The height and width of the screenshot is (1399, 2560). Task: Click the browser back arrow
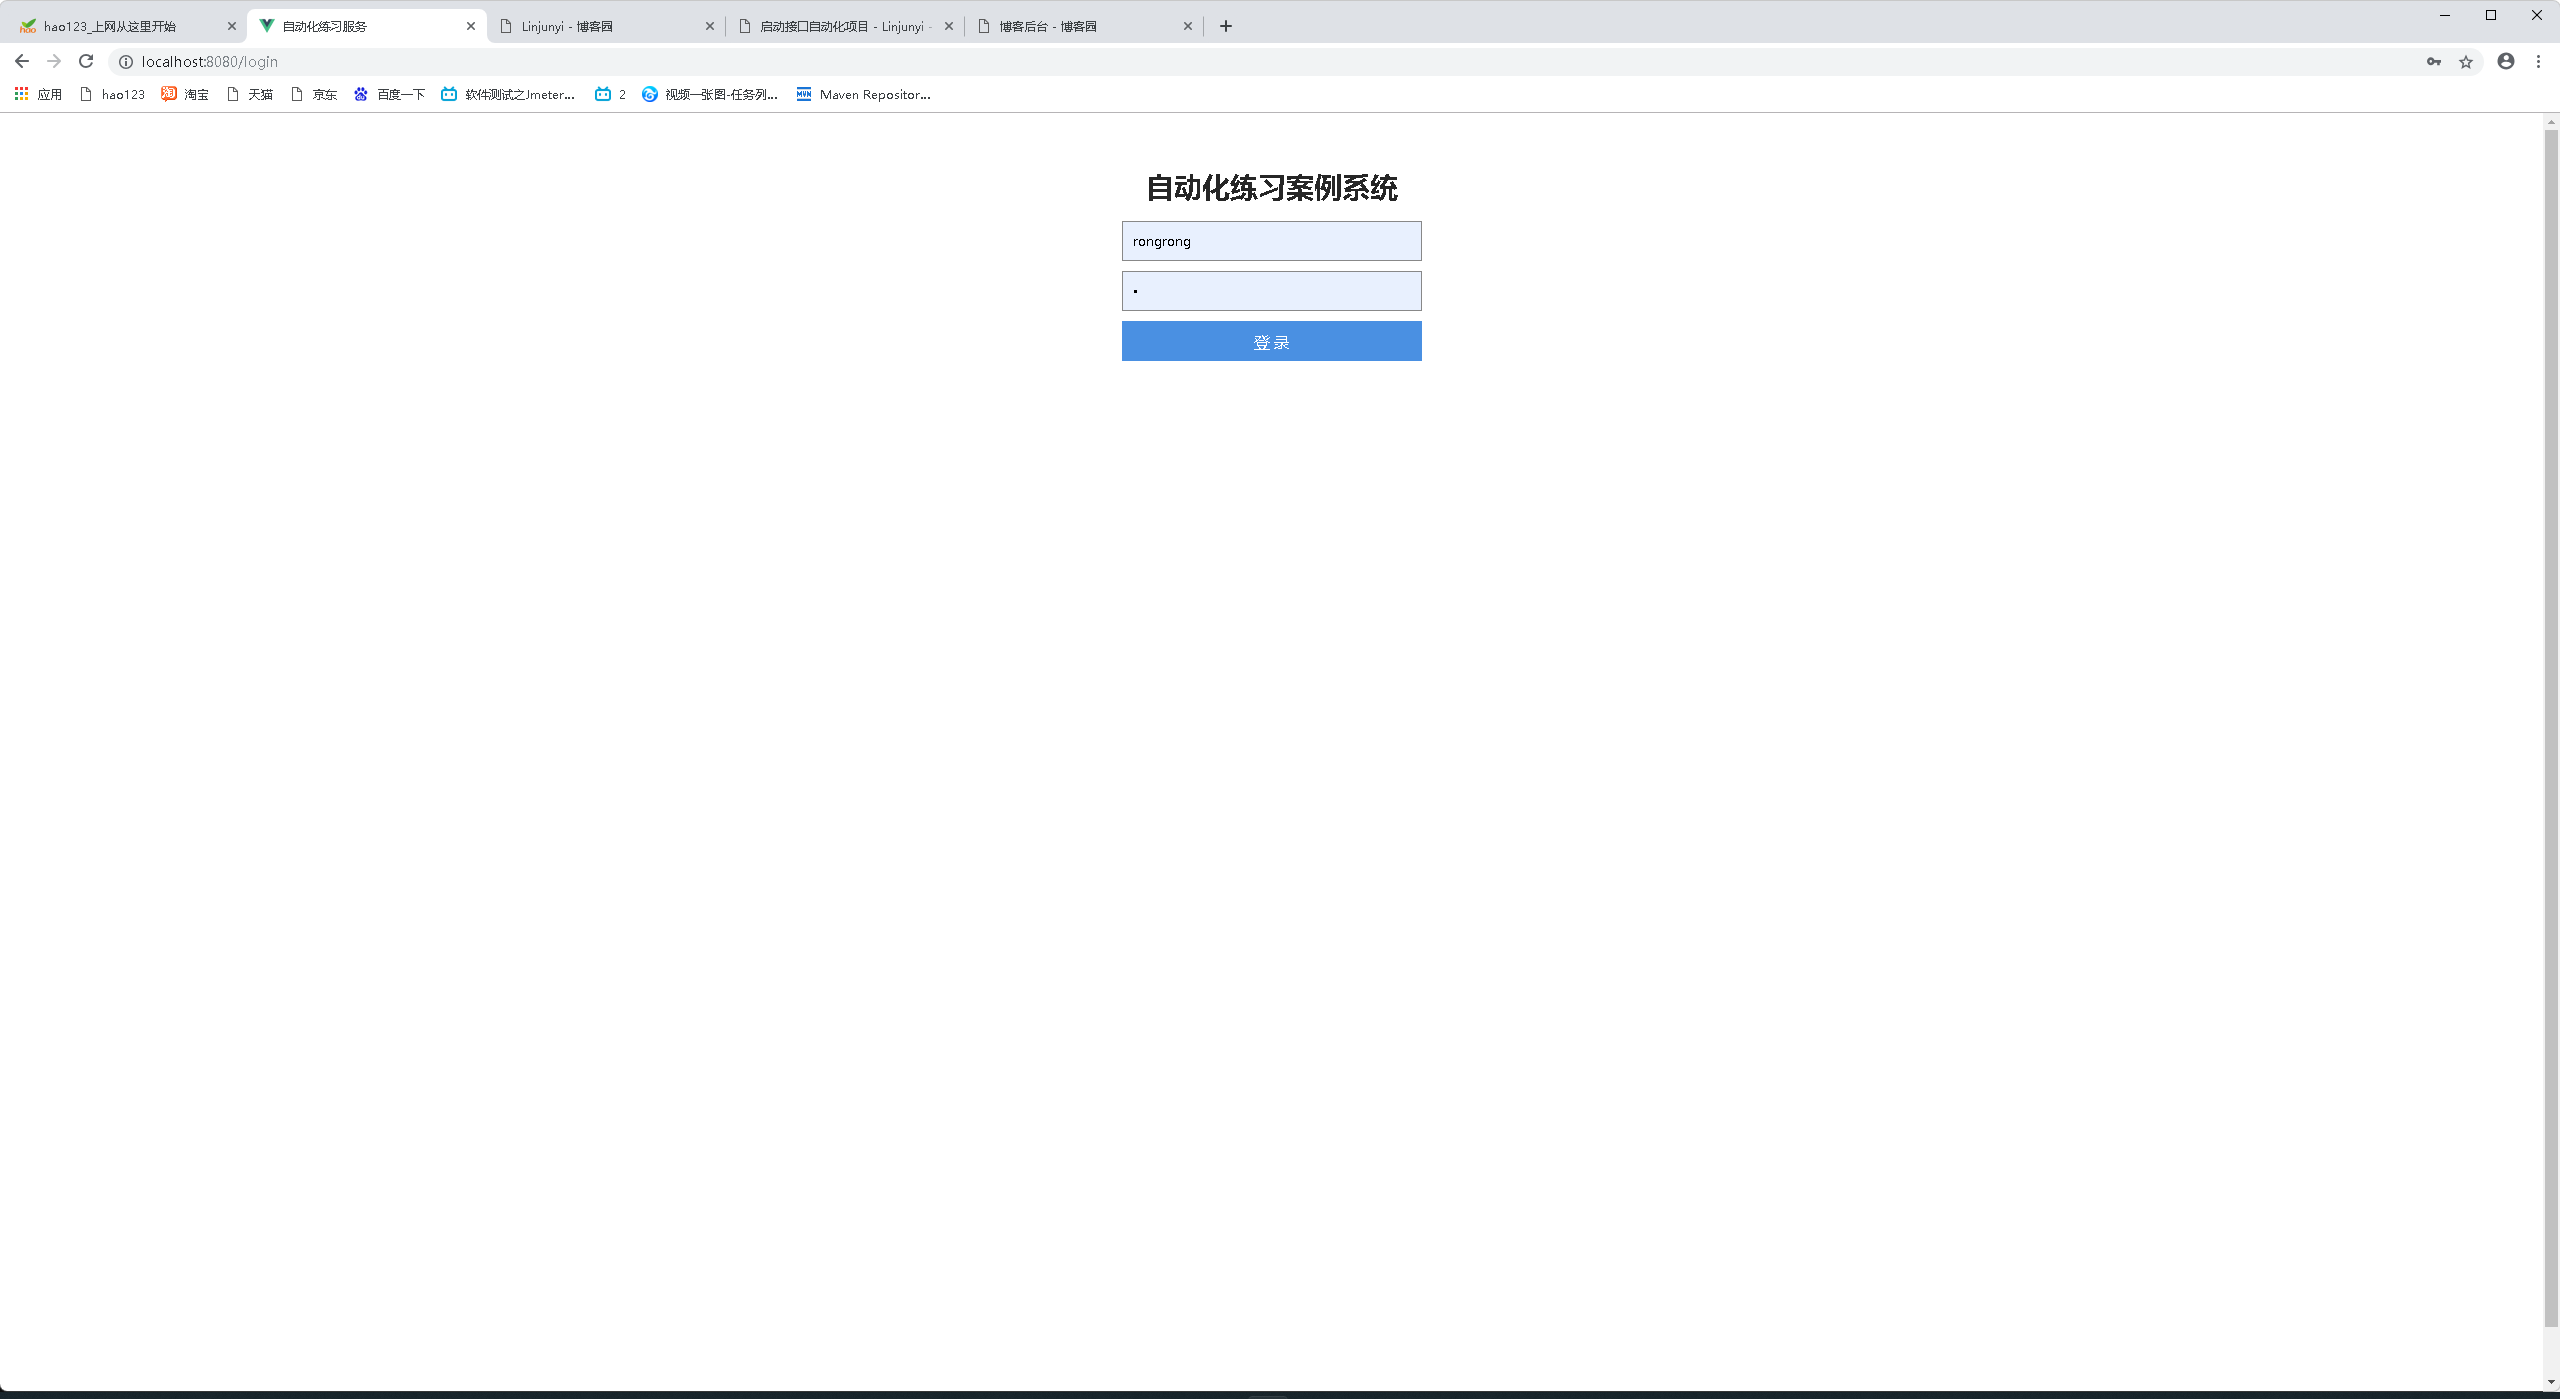tap(22, 62)
